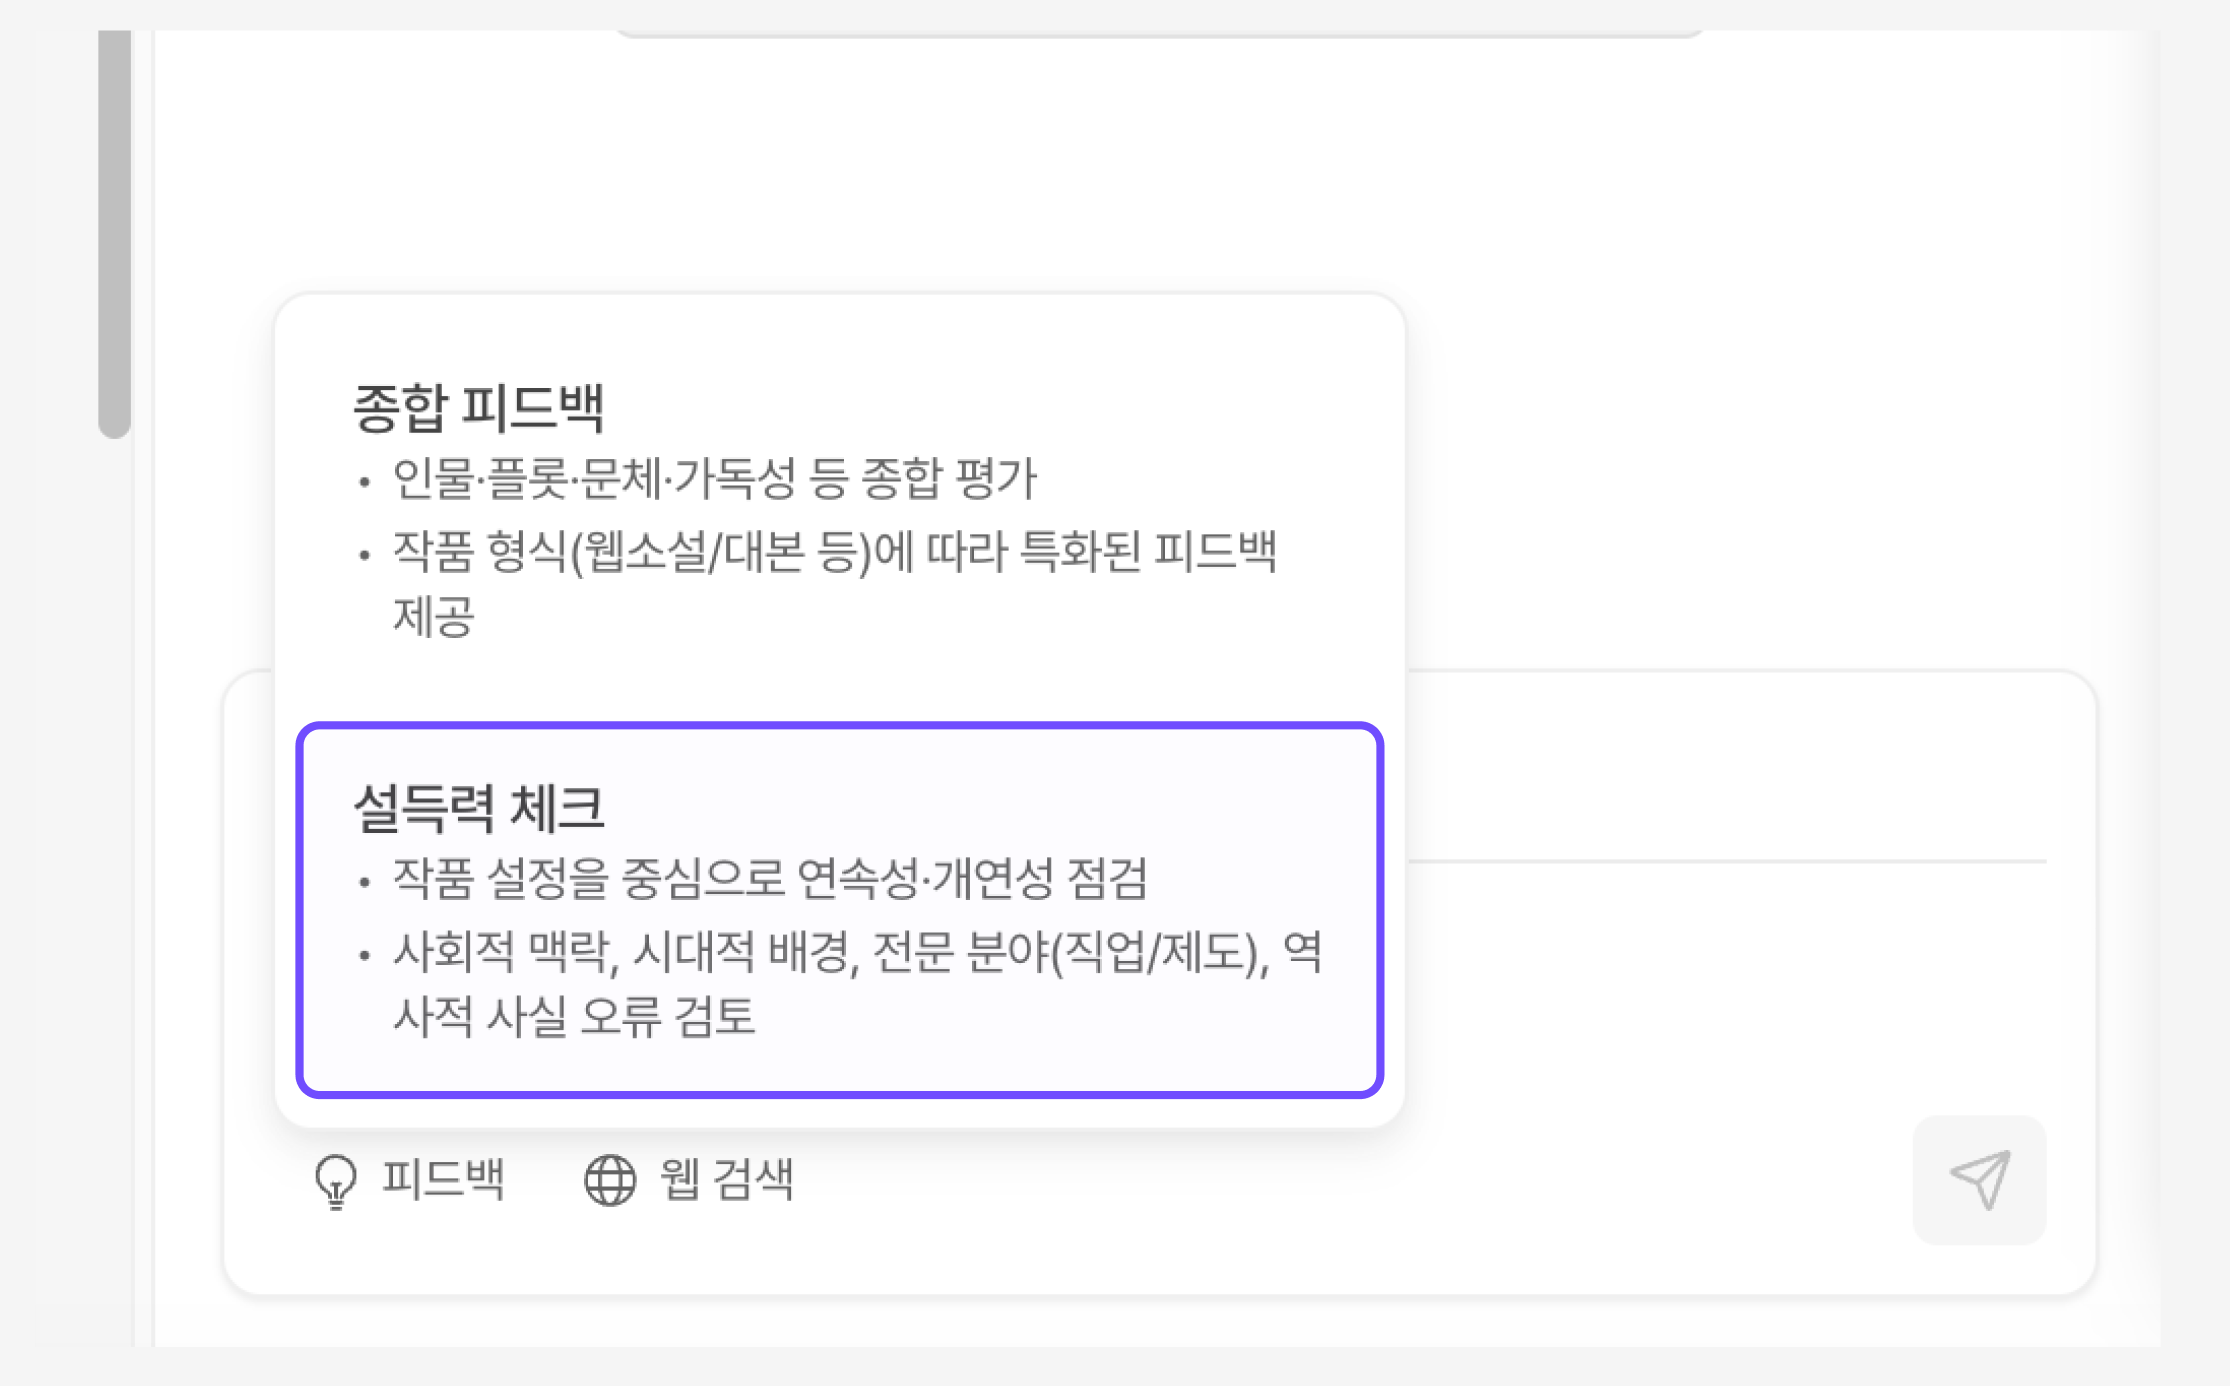Choose the highlighted 설득력 체크 option heading
The width and height of the screenshot is (2230, 1386).
478,808
